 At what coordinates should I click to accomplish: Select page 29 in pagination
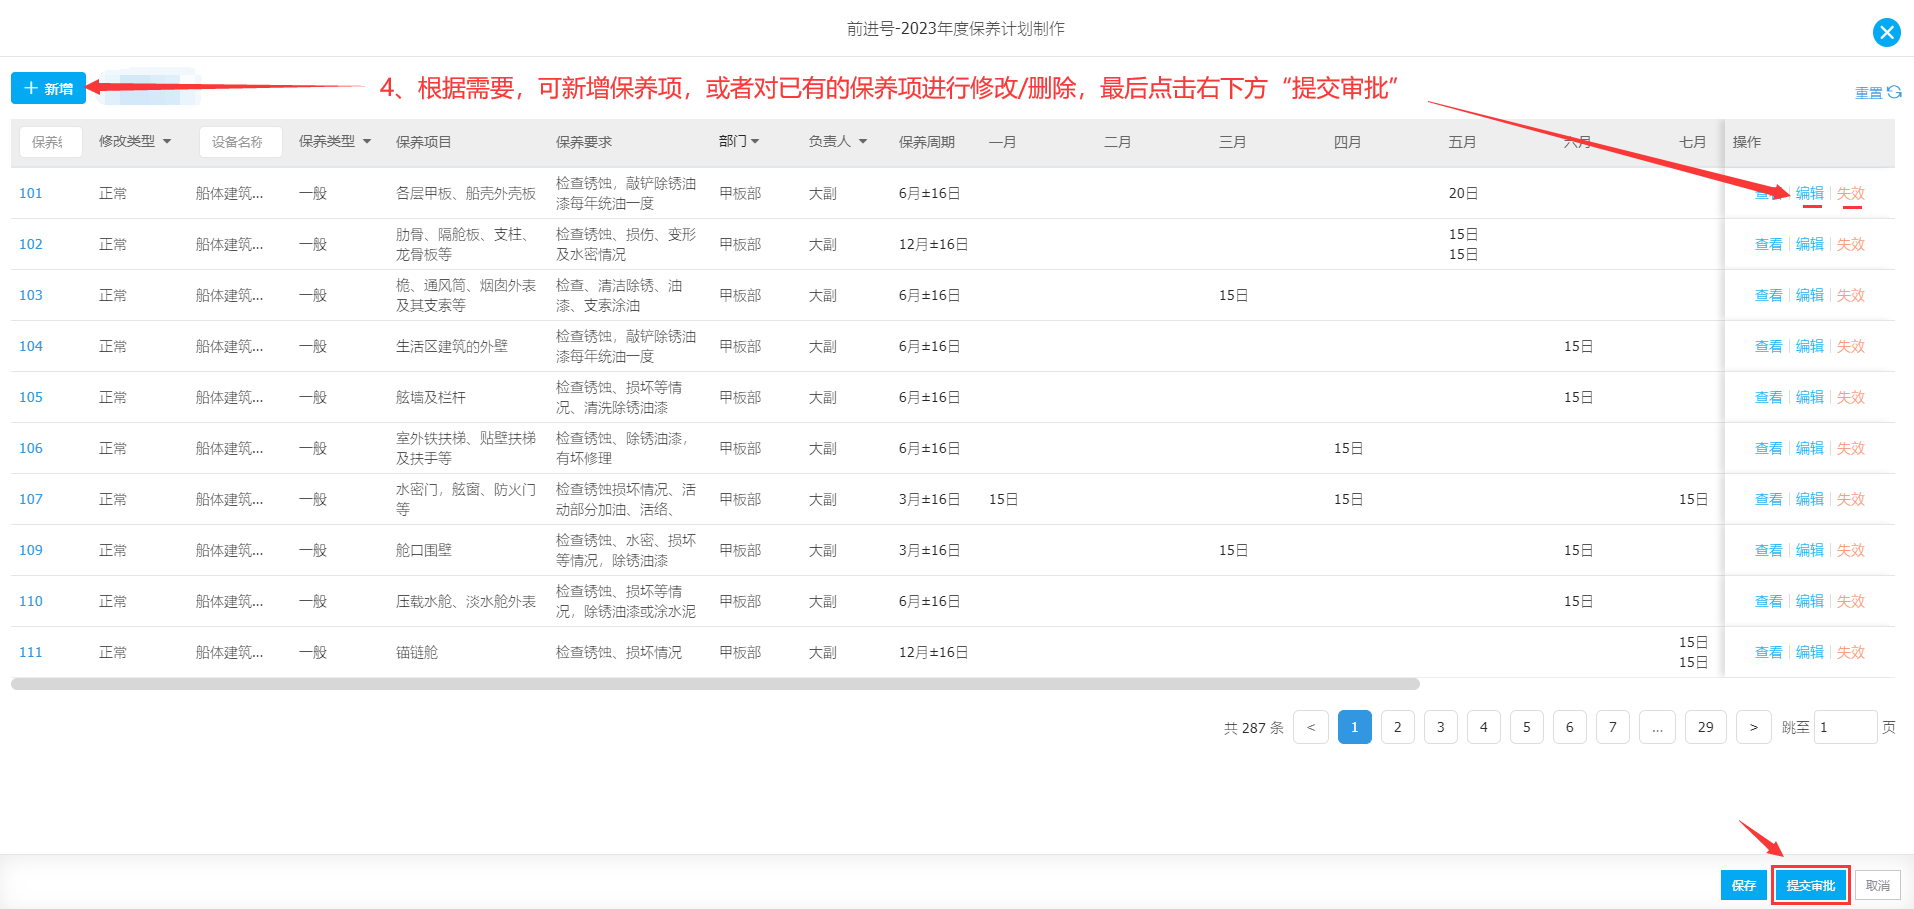click(1706, 727)
